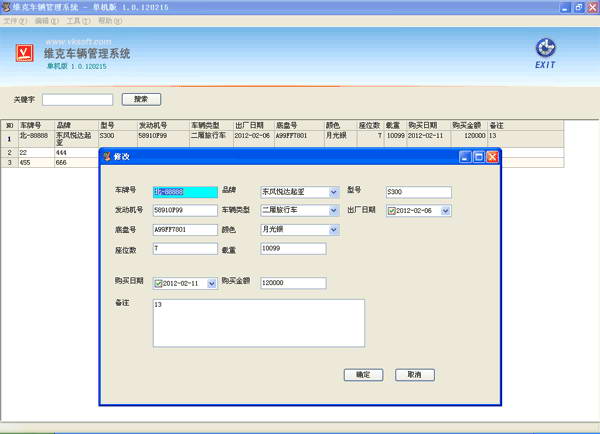Screen dimensions: 600x434
Task: Click the 底盘号 column header in table
Action: click(x=299, y=125)
